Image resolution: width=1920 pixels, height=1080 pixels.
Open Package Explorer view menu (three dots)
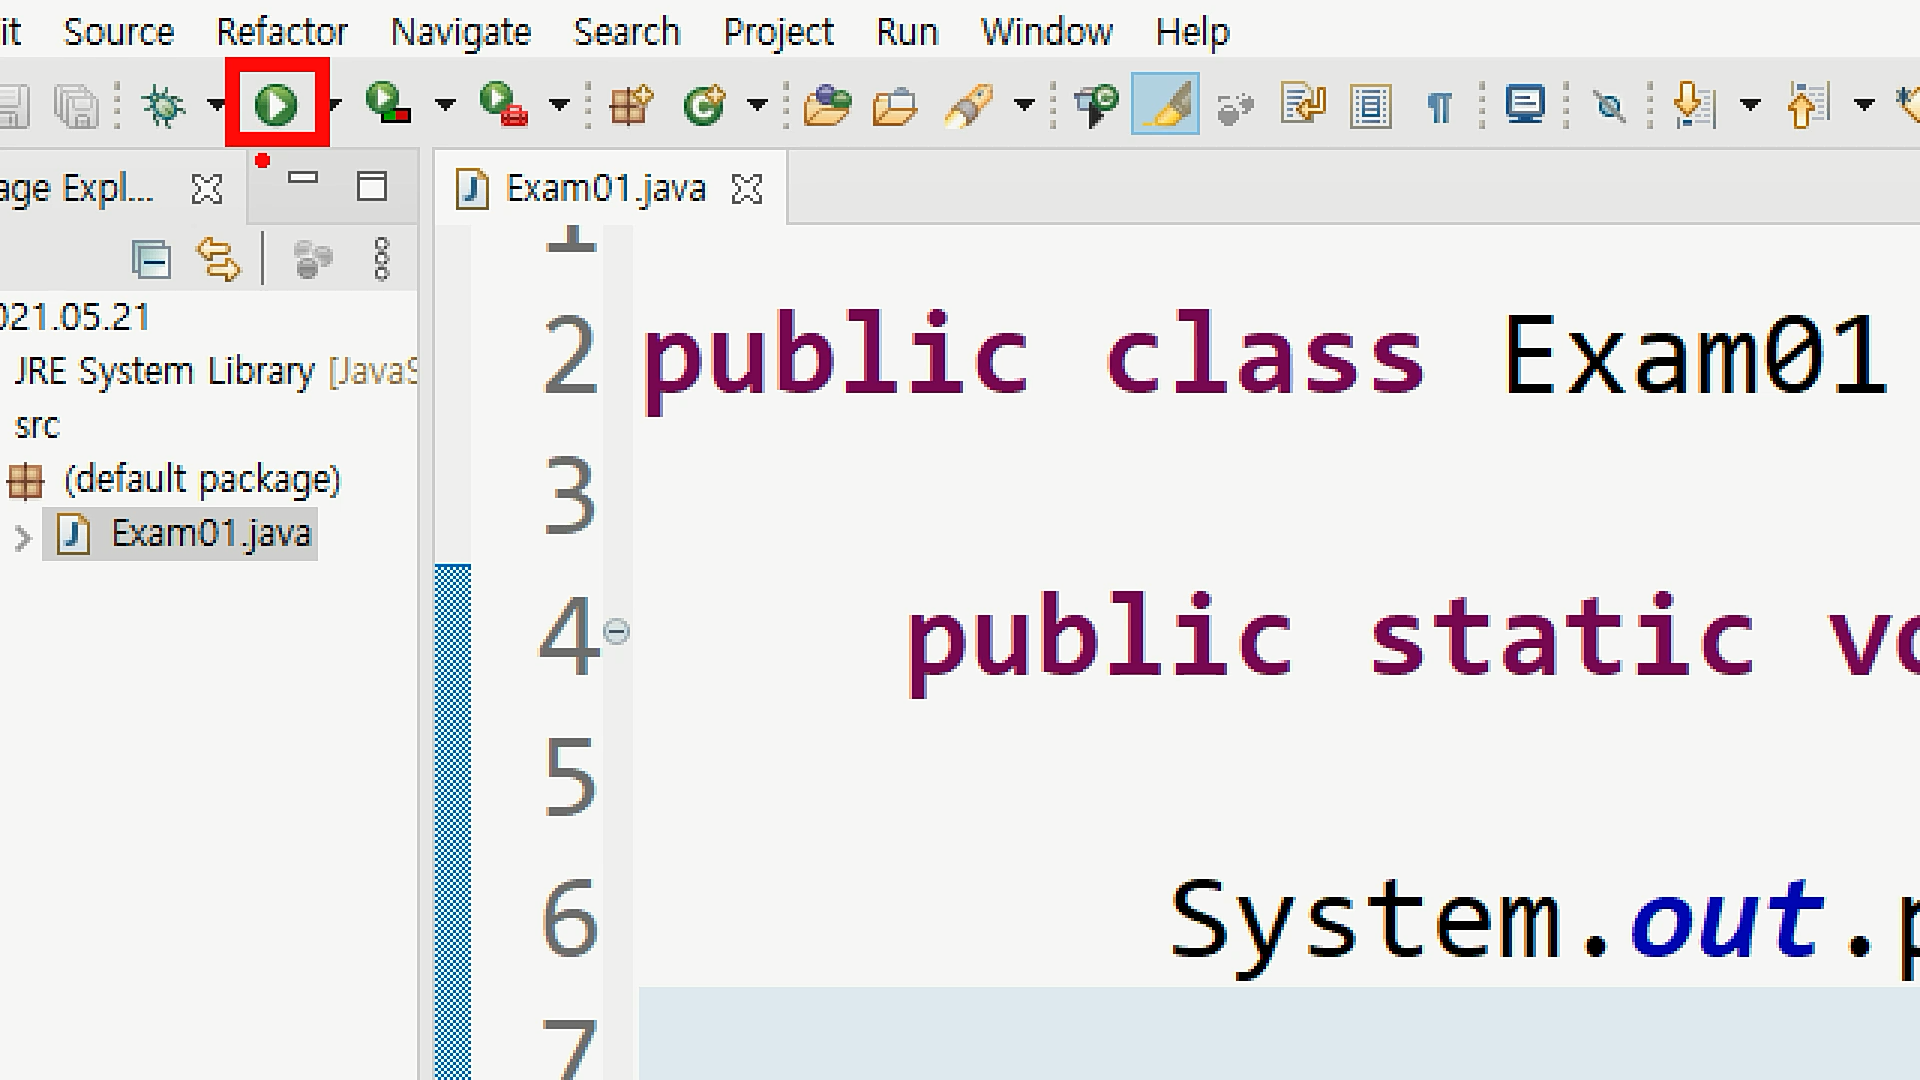click(x=381, y=260)
